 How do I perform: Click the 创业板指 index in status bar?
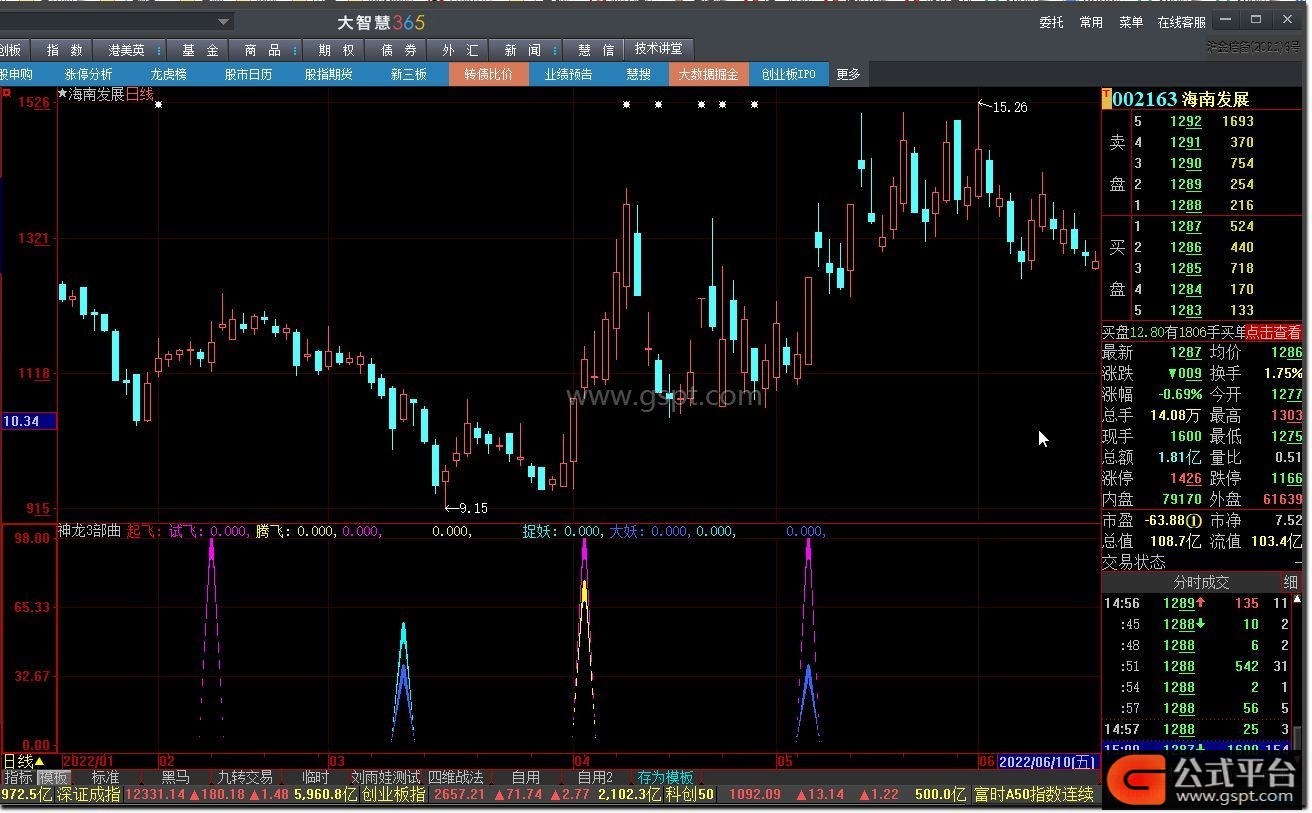click(394, 794)
